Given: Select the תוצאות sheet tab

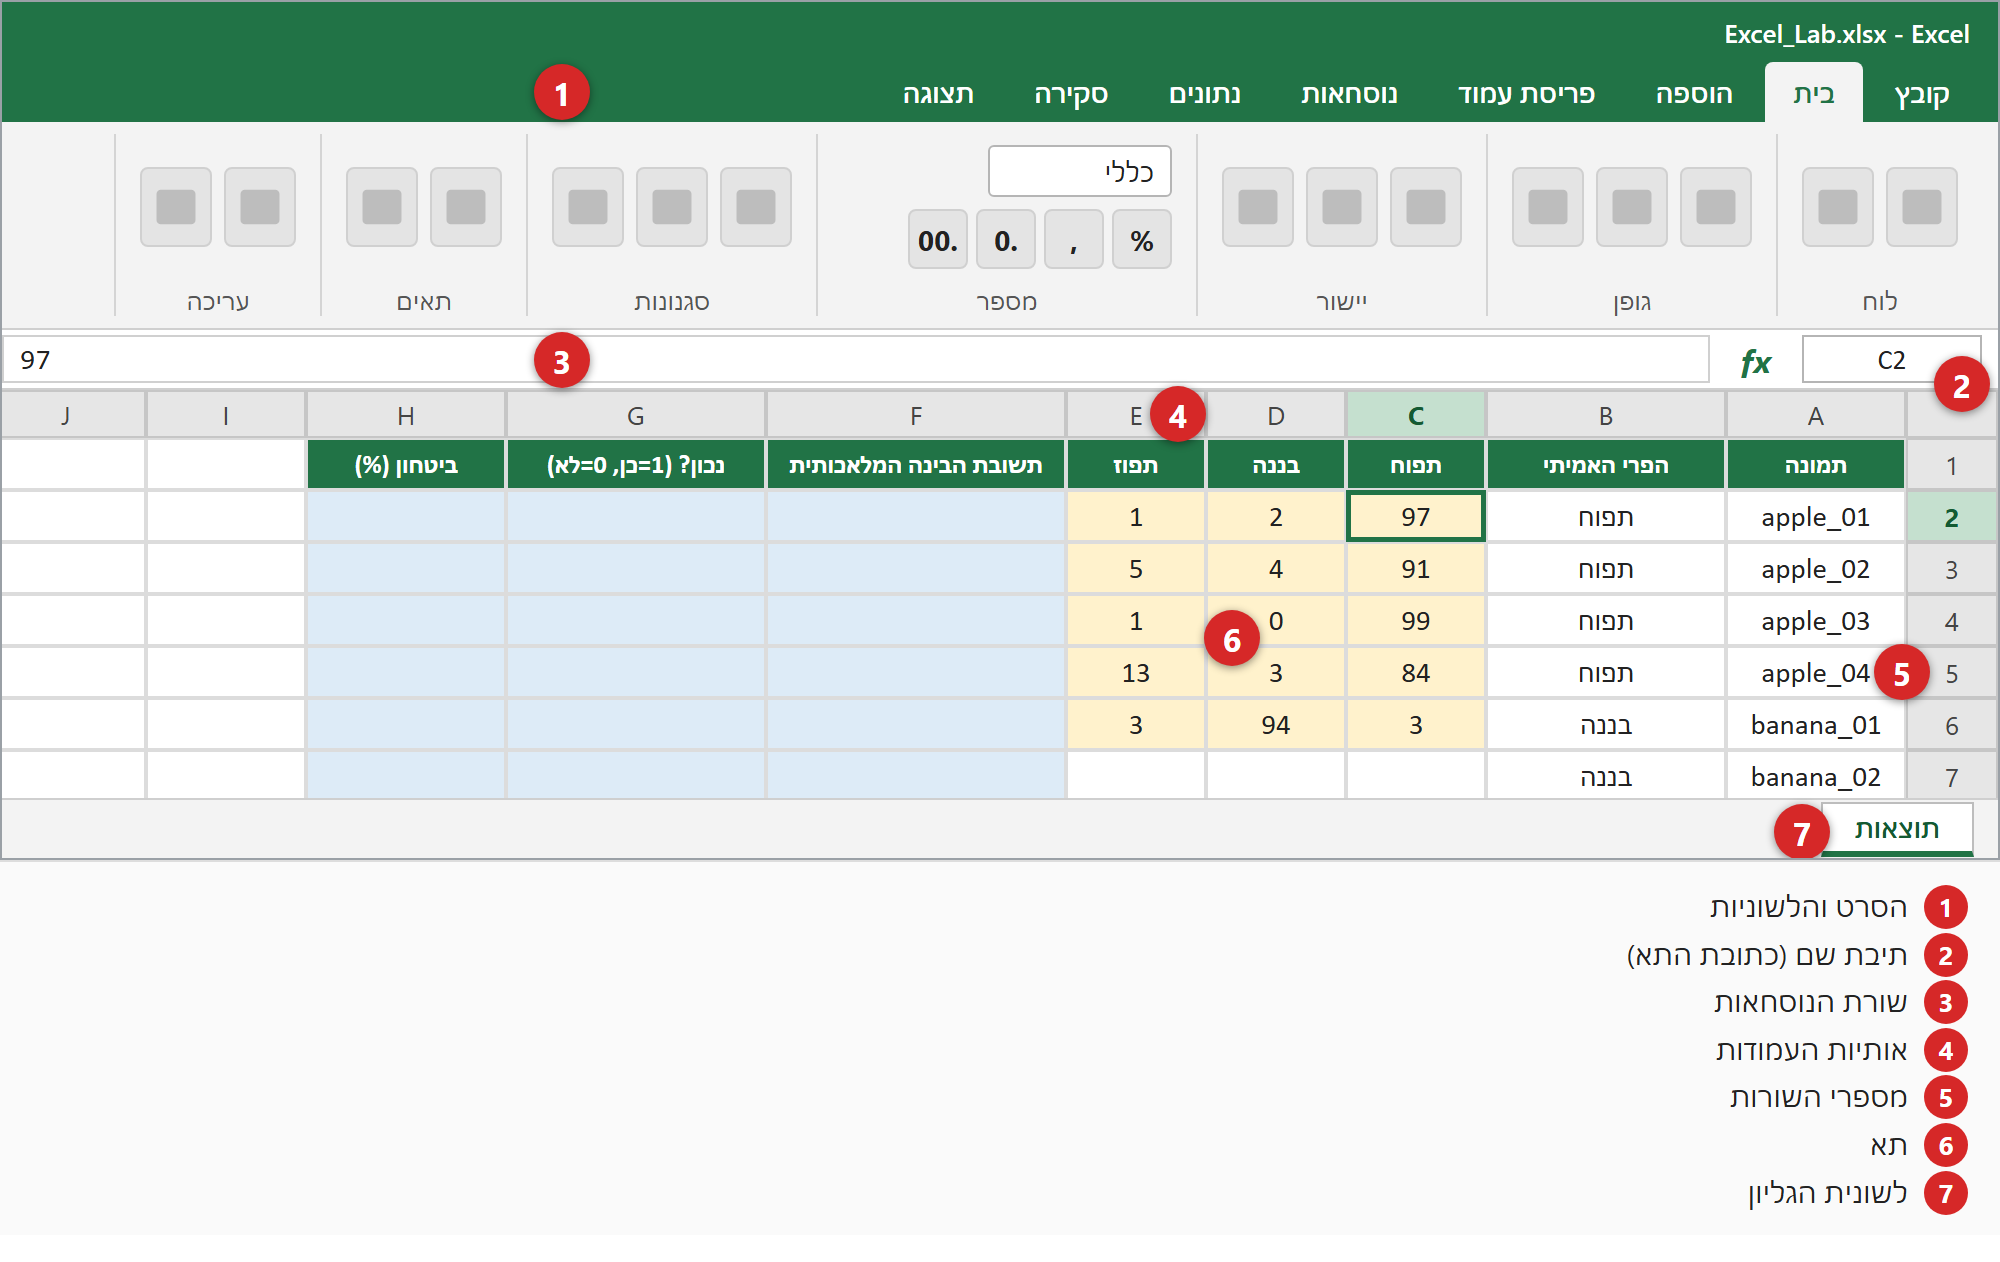Looking at the screenshot, I should (x=1897, y=829).
